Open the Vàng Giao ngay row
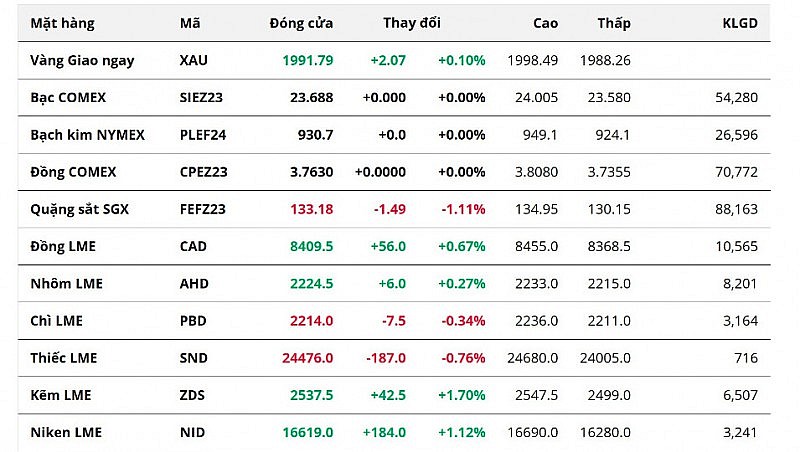This screenshot has height=452, width=800. 82,60
